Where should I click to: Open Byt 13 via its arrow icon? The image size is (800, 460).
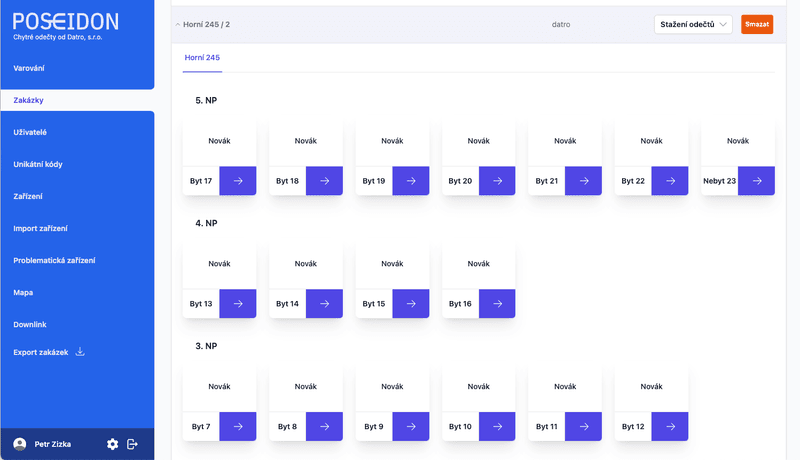click(238, 303)
